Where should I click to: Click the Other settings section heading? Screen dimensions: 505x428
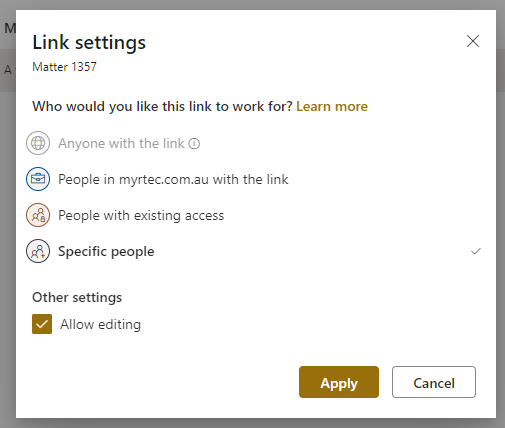coord(77,297)
